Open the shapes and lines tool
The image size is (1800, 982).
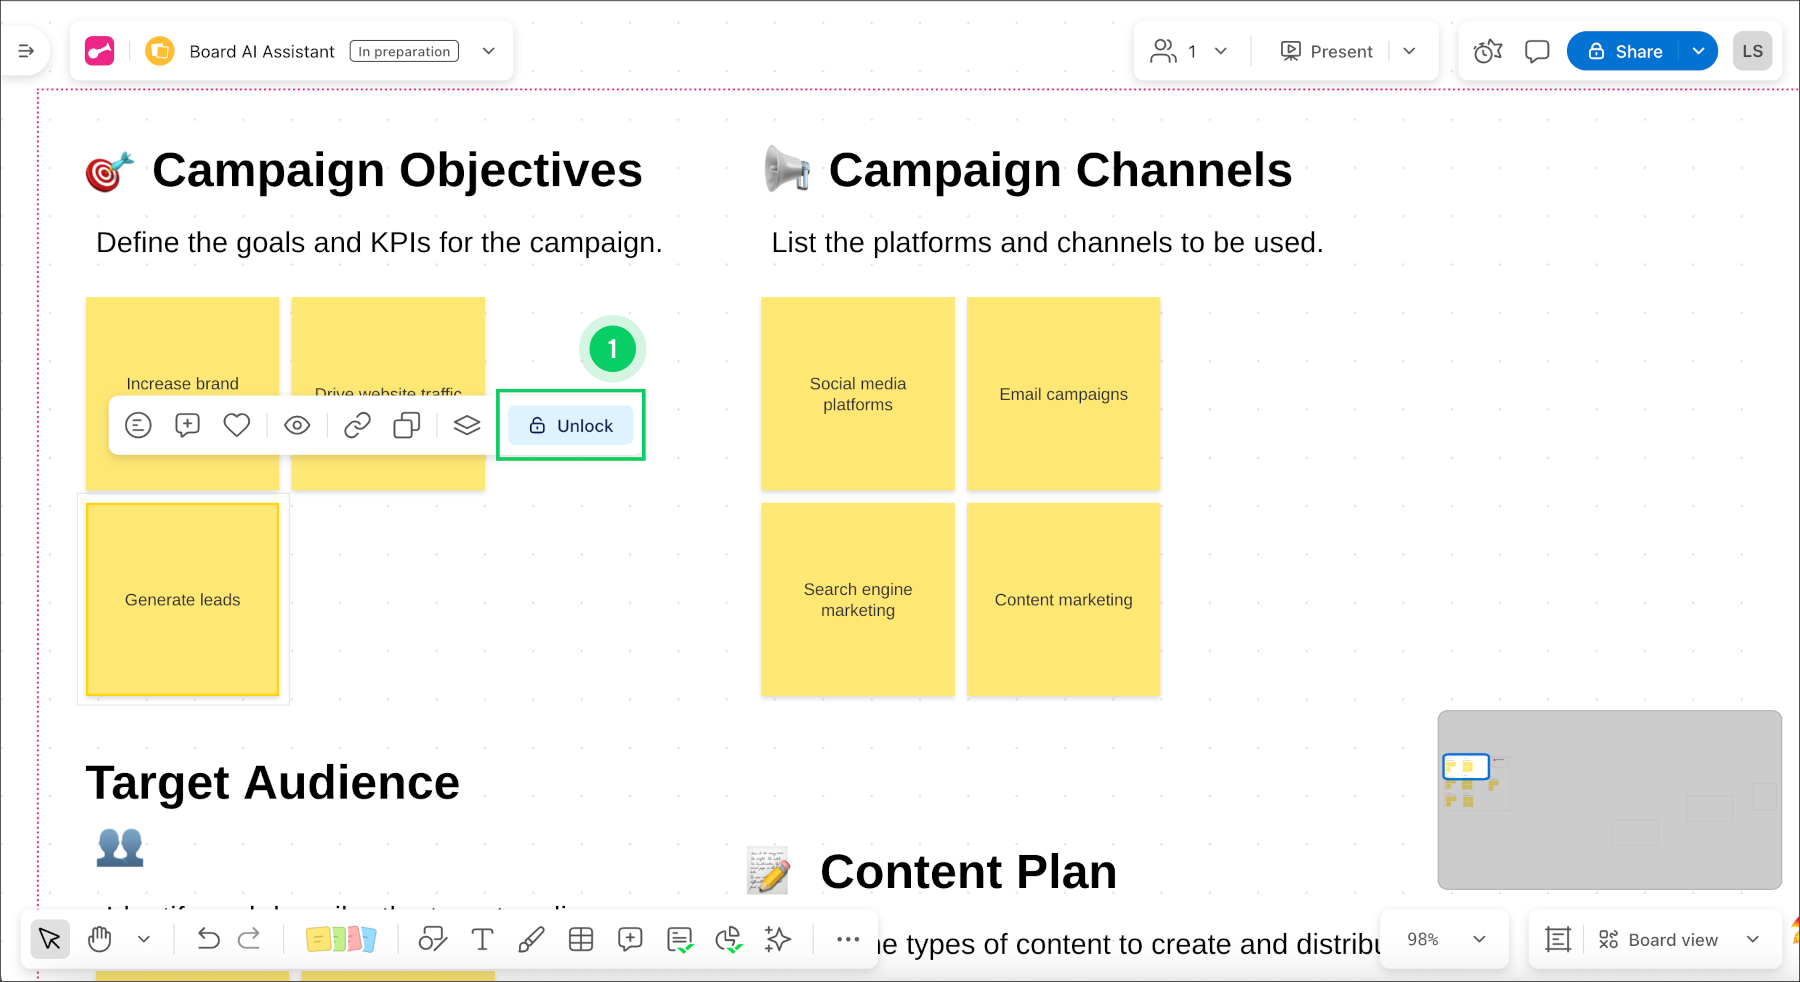point(432,939)
